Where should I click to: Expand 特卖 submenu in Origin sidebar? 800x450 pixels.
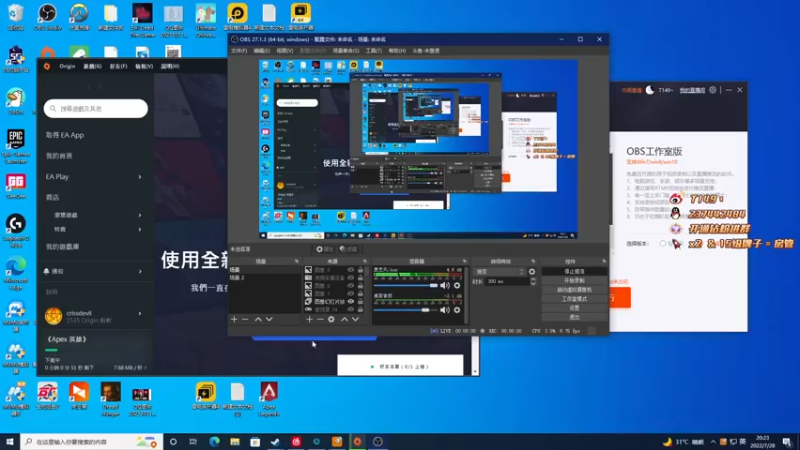140,230
